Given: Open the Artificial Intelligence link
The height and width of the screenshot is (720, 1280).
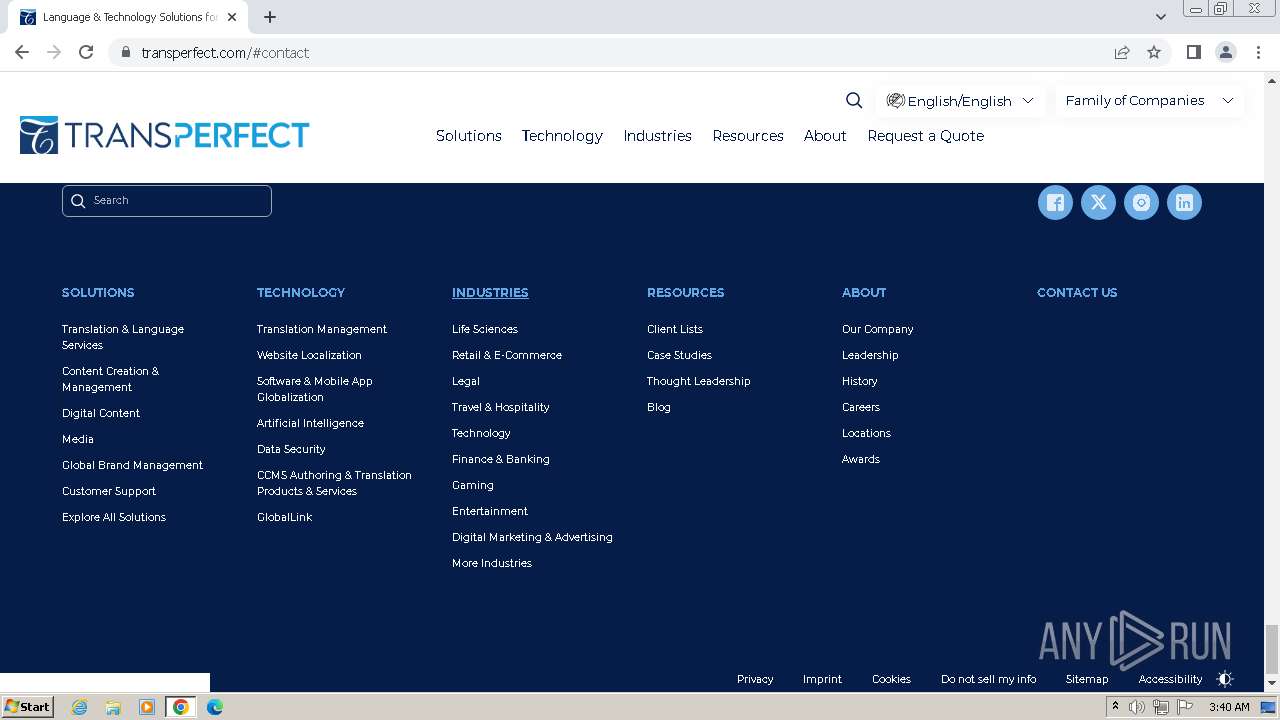Looking at the screenshot, I should pos(310,423).
